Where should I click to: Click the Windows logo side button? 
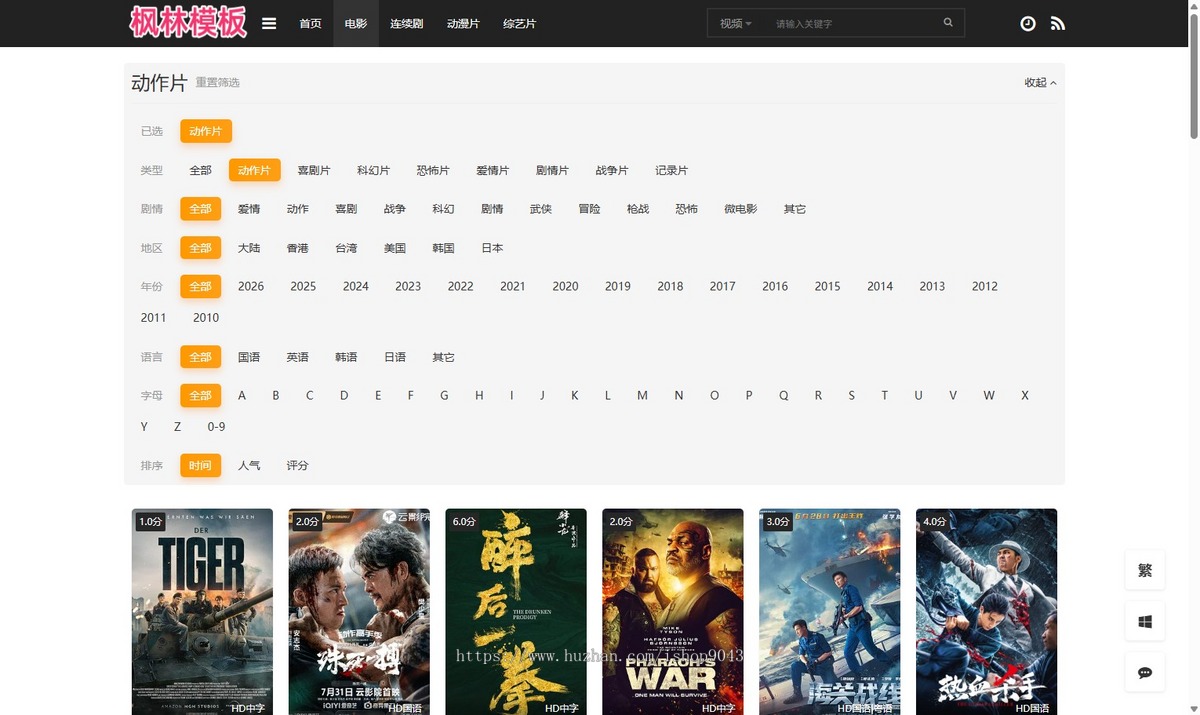pyautogui.click(x=1145, y=621)
